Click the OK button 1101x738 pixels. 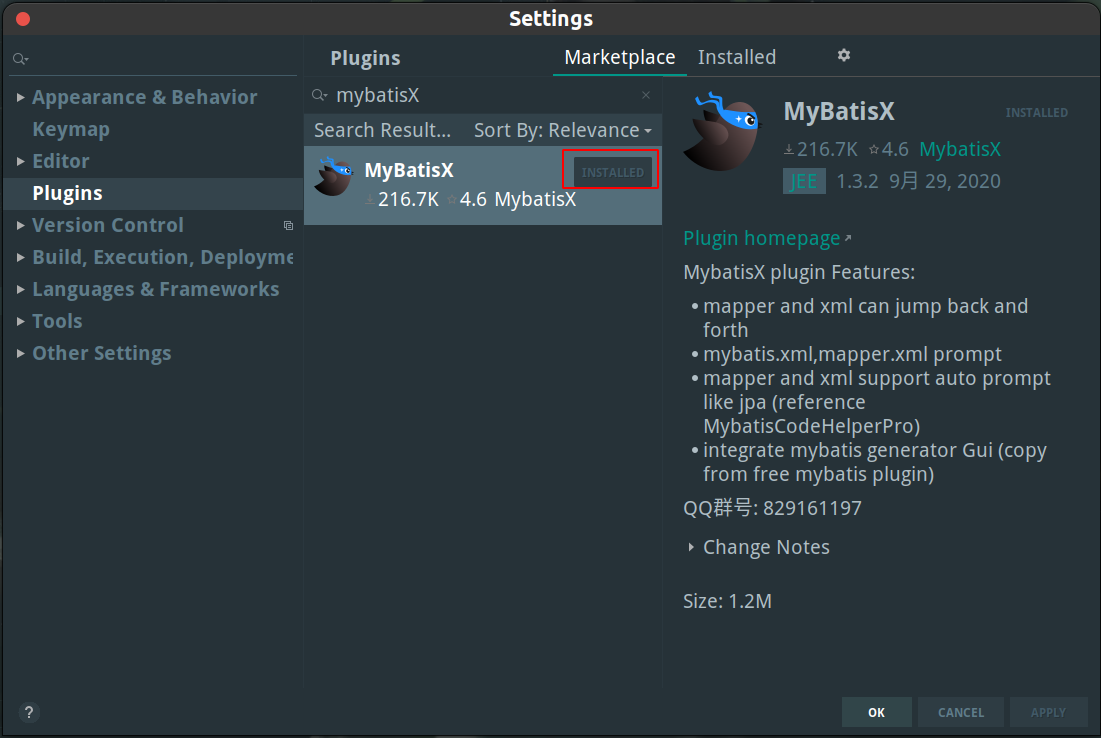pos(876,712)
